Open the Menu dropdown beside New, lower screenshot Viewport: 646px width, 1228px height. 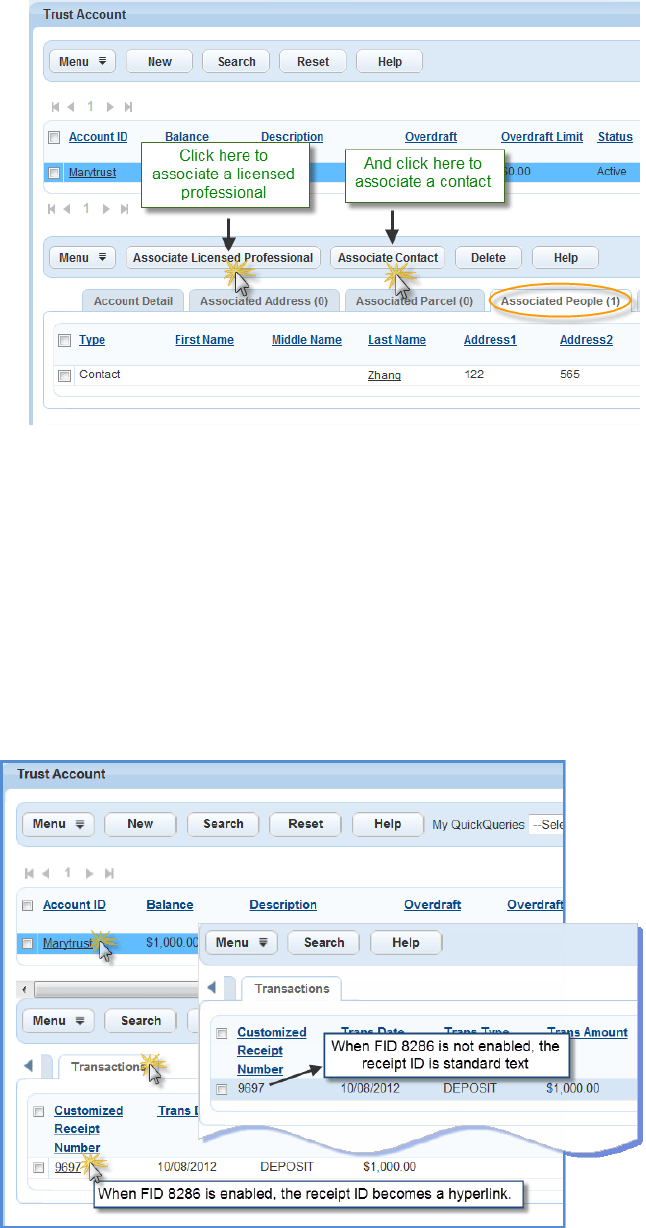(x=58, y=824)
